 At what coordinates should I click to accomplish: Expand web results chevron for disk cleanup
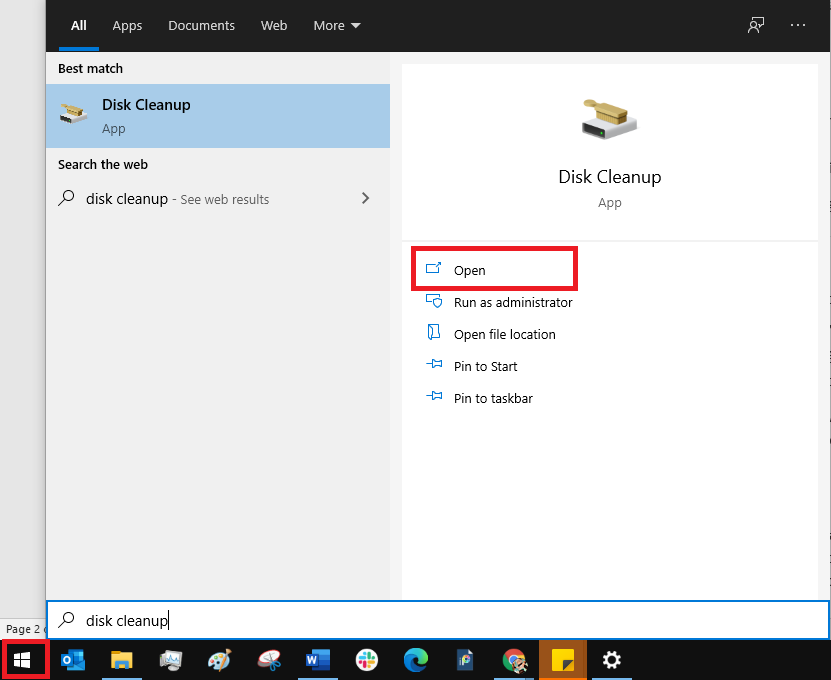tap(365, 198)
